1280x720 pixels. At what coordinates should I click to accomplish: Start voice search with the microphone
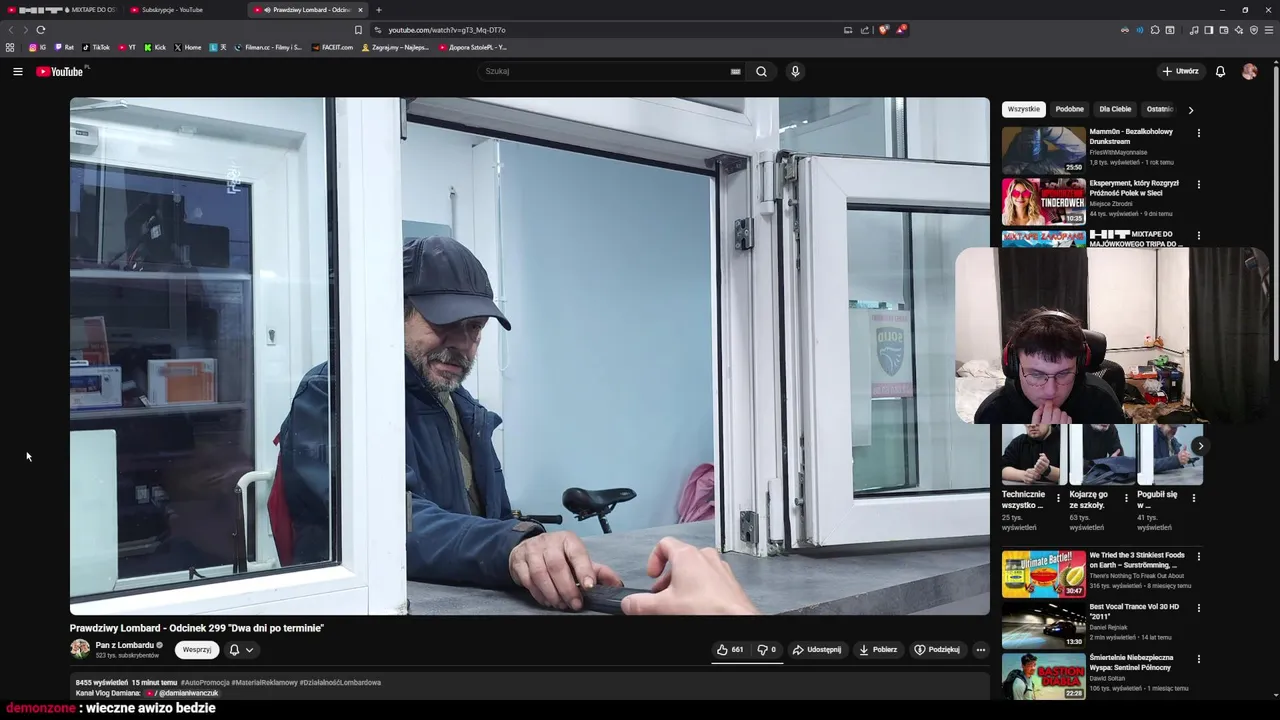coord(795,71)
